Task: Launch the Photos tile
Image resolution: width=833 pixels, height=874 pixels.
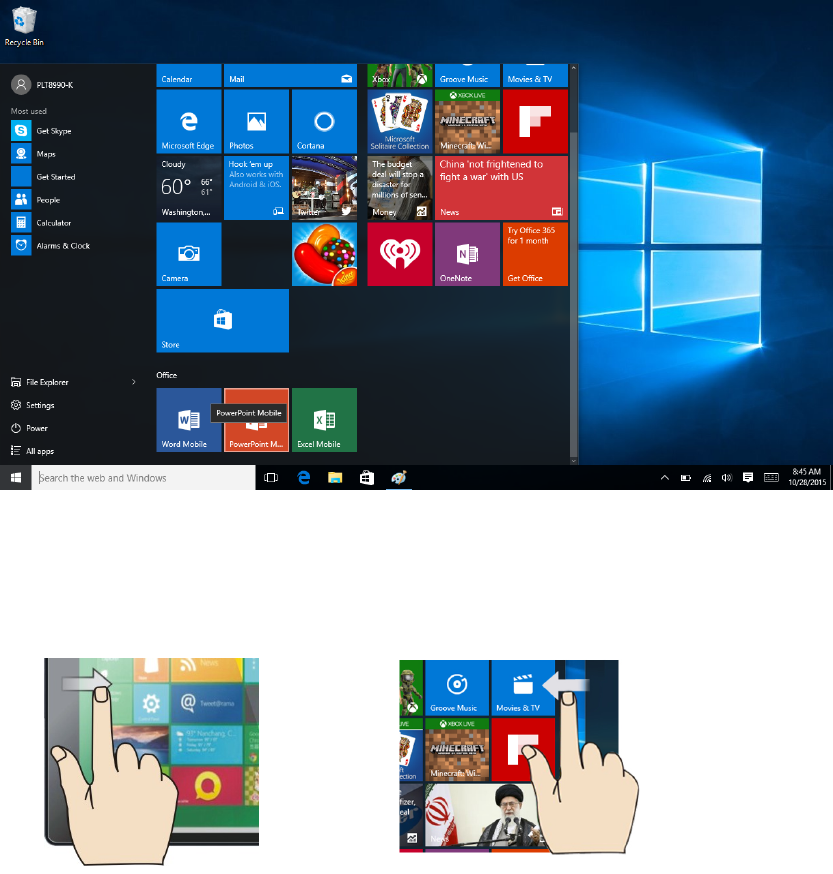Action: click(256, 122)
